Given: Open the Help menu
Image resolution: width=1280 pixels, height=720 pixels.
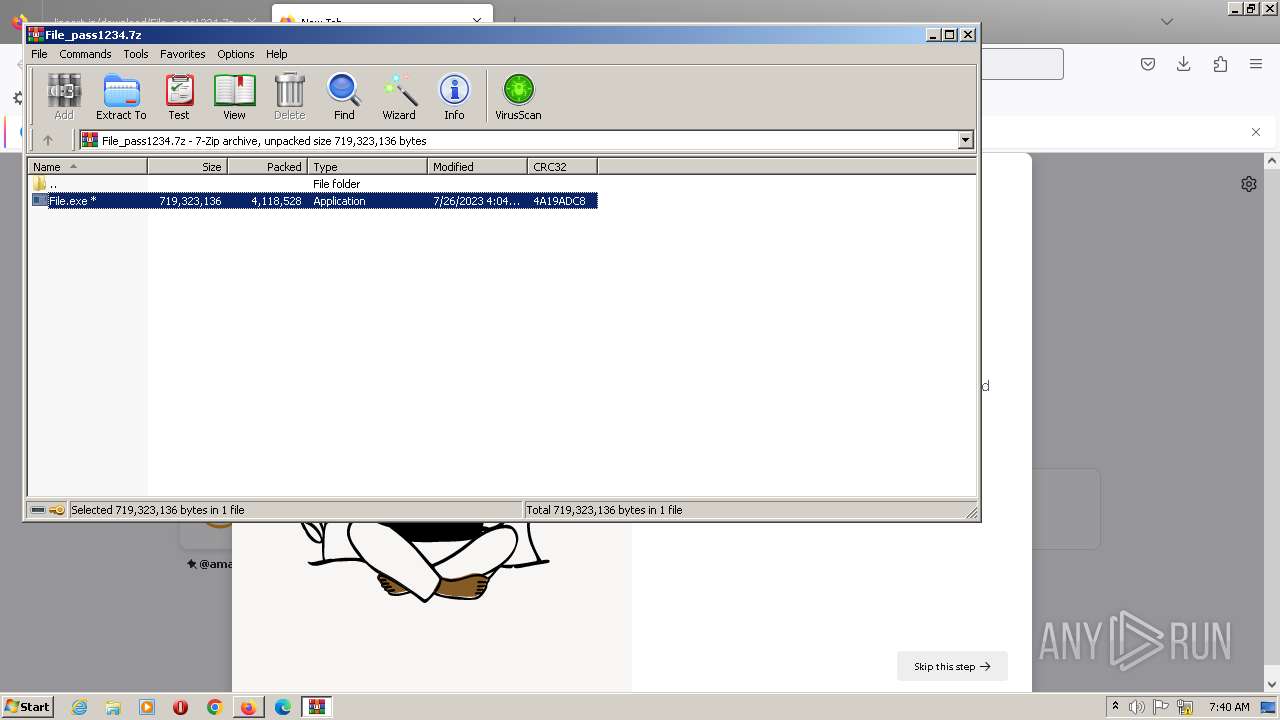Looking at the screenshot, I should point(277,54).
